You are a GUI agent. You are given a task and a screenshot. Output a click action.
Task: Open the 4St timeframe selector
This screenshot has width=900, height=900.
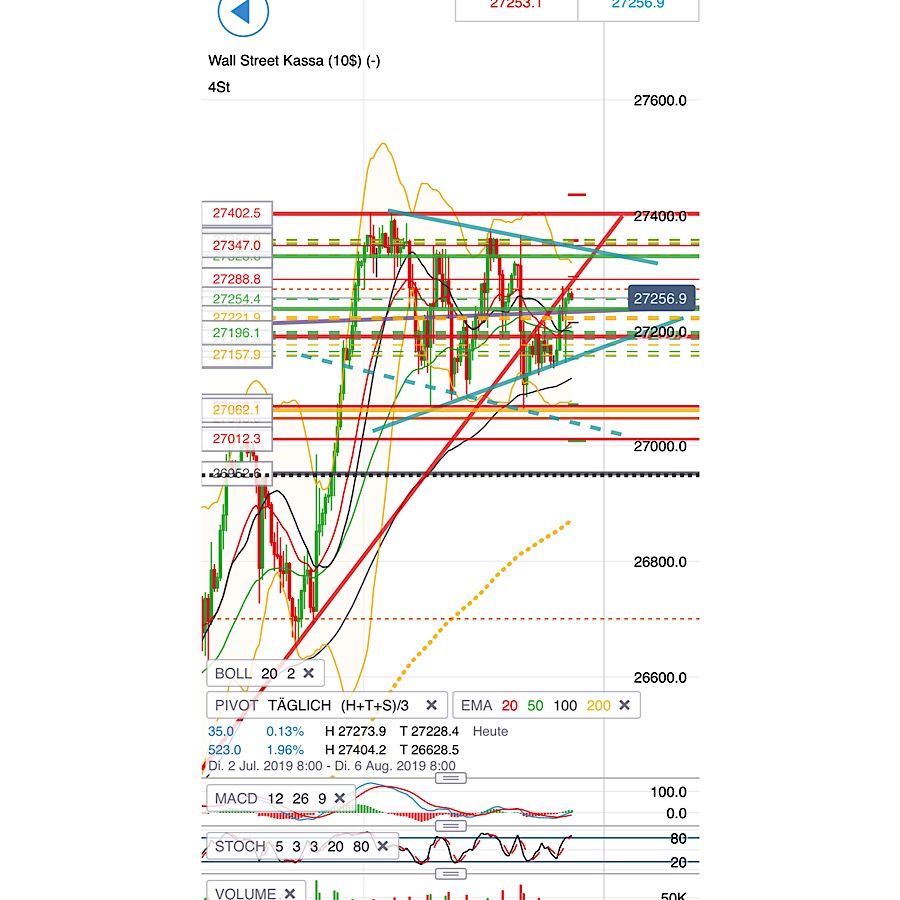point(221,87)
